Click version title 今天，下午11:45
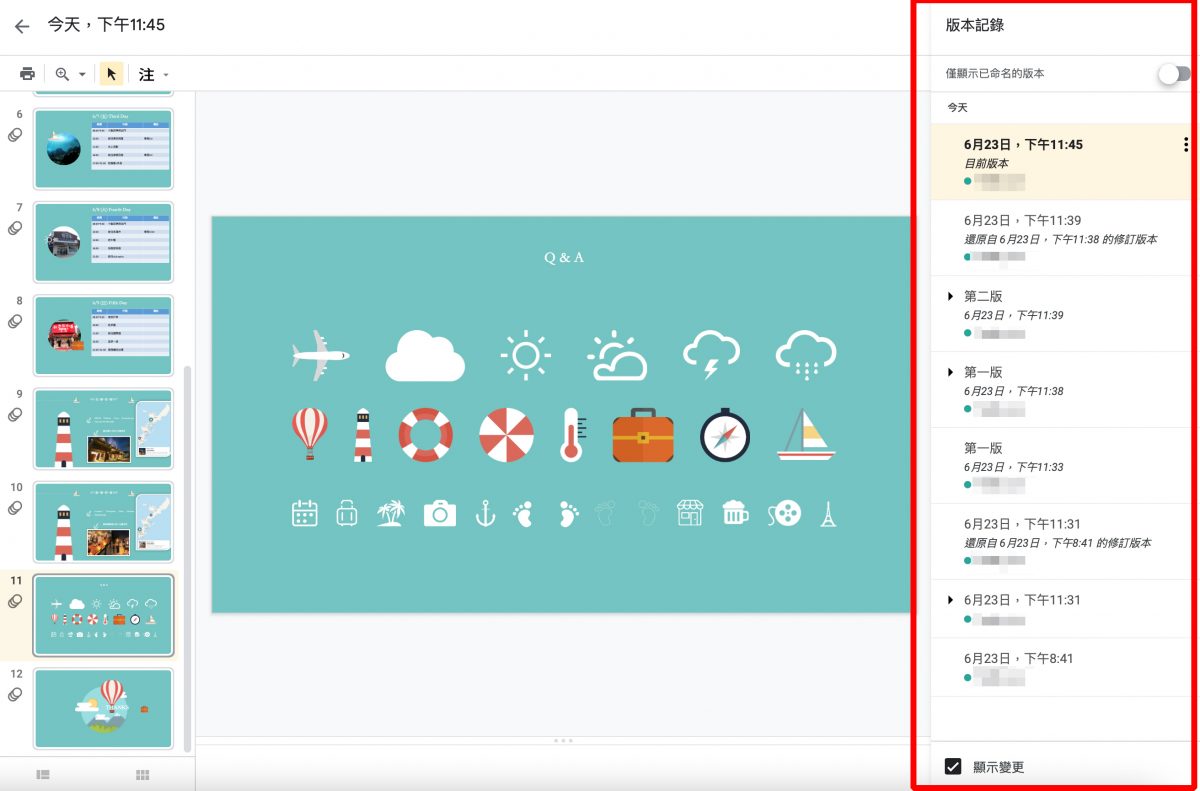Screen dimensions: 1200x791 point(106,24)
